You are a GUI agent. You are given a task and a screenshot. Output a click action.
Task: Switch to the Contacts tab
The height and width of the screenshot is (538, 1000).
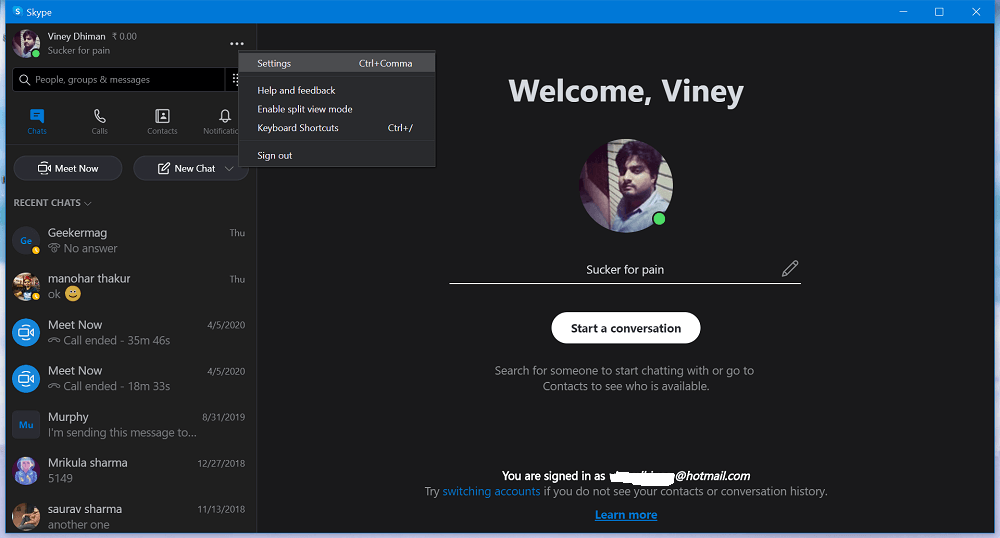click(162, 121)
